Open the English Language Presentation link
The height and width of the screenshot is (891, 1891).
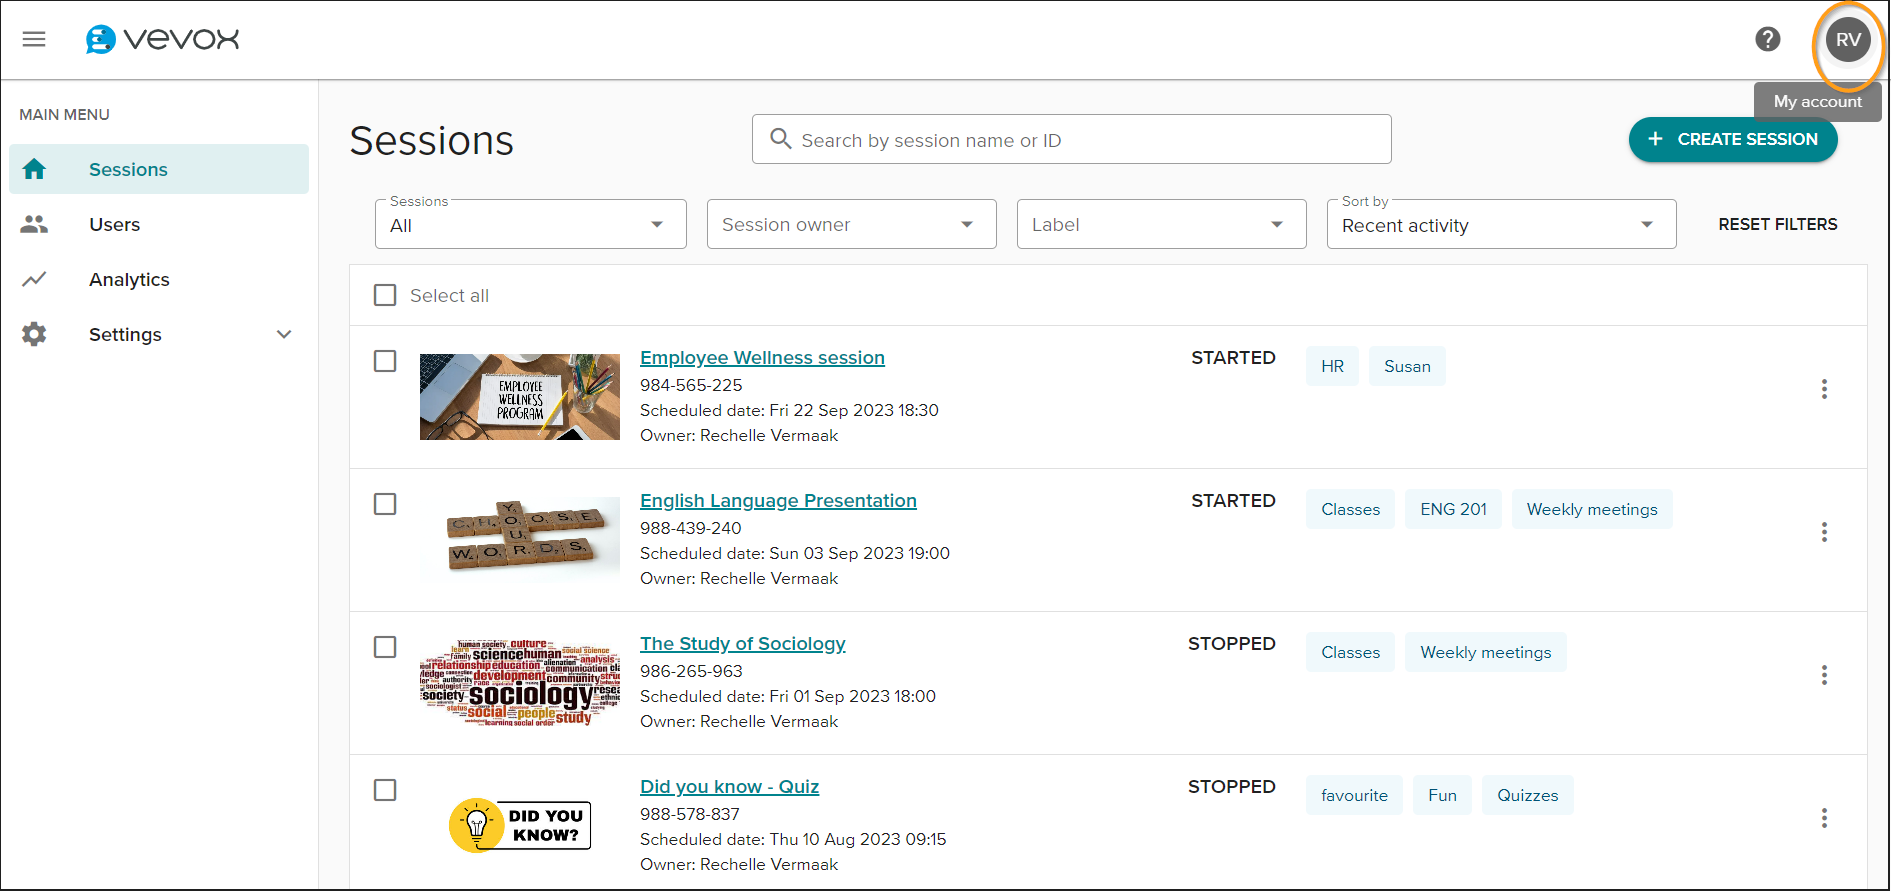coord(778,501)
